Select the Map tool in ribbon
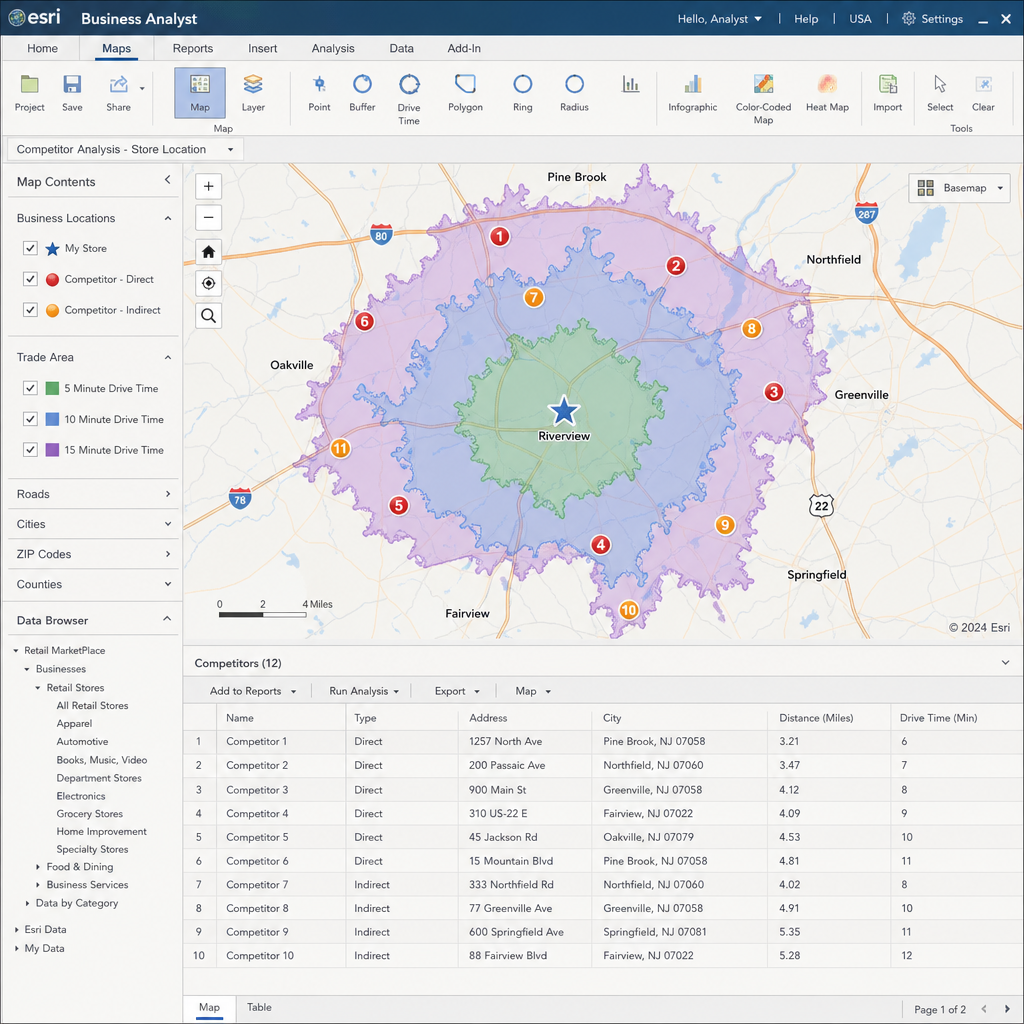Viewport: 1024px width, 1024px height. (x=200, y=93)
